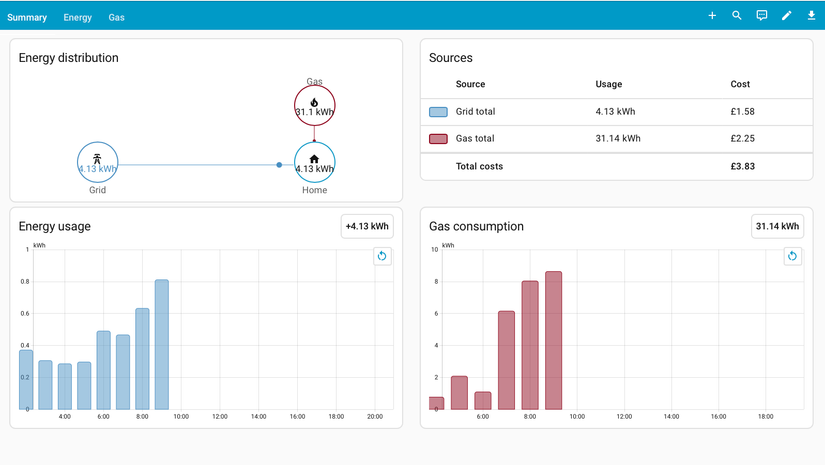Click the pencil edit dashboard icon
Screen dimensions: 825x465
click(x=786, y=16)
